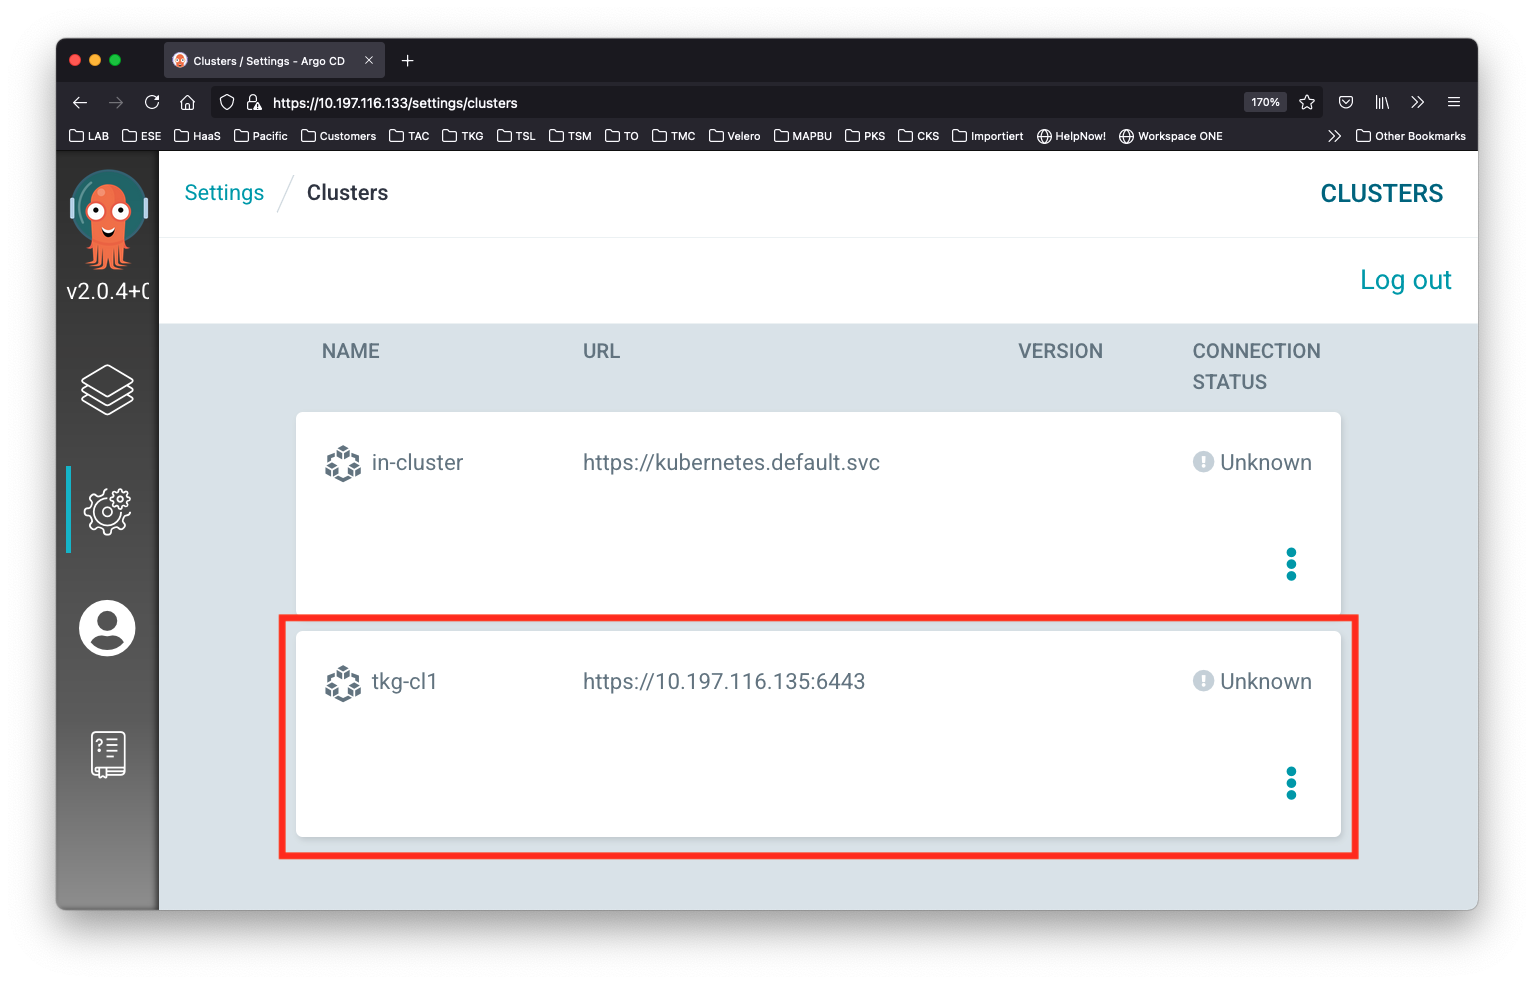This screenshot has width=1534, height=984.
Task: Open the Firefox library icon
Action: [1382, 101]
